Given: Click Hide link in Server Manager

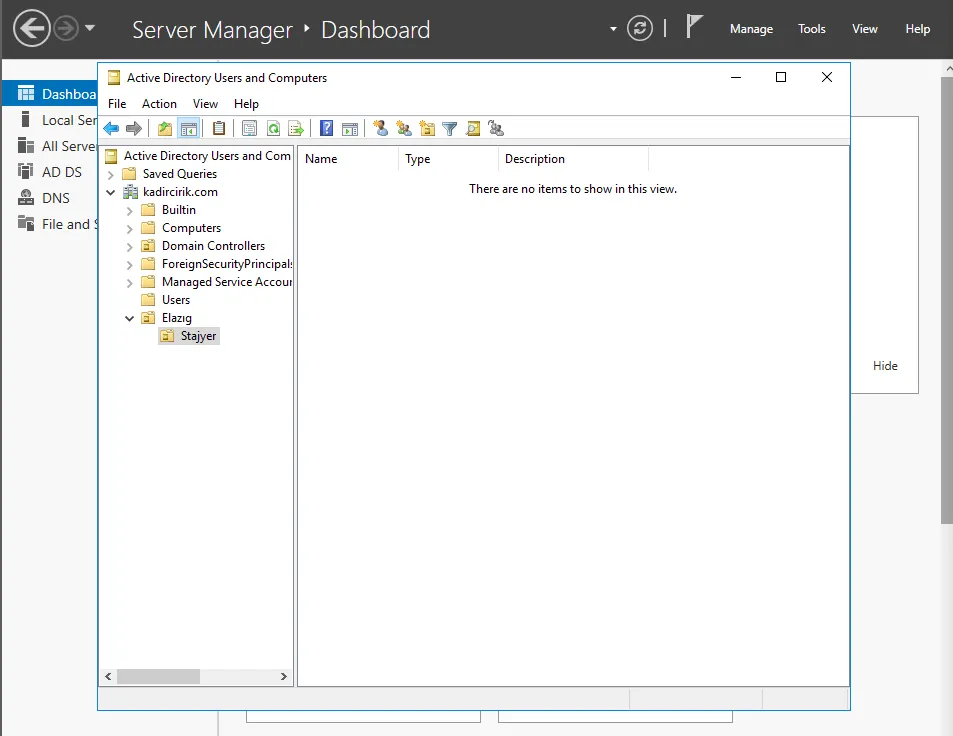Looking at the screenshot, I should pos(885,366).
